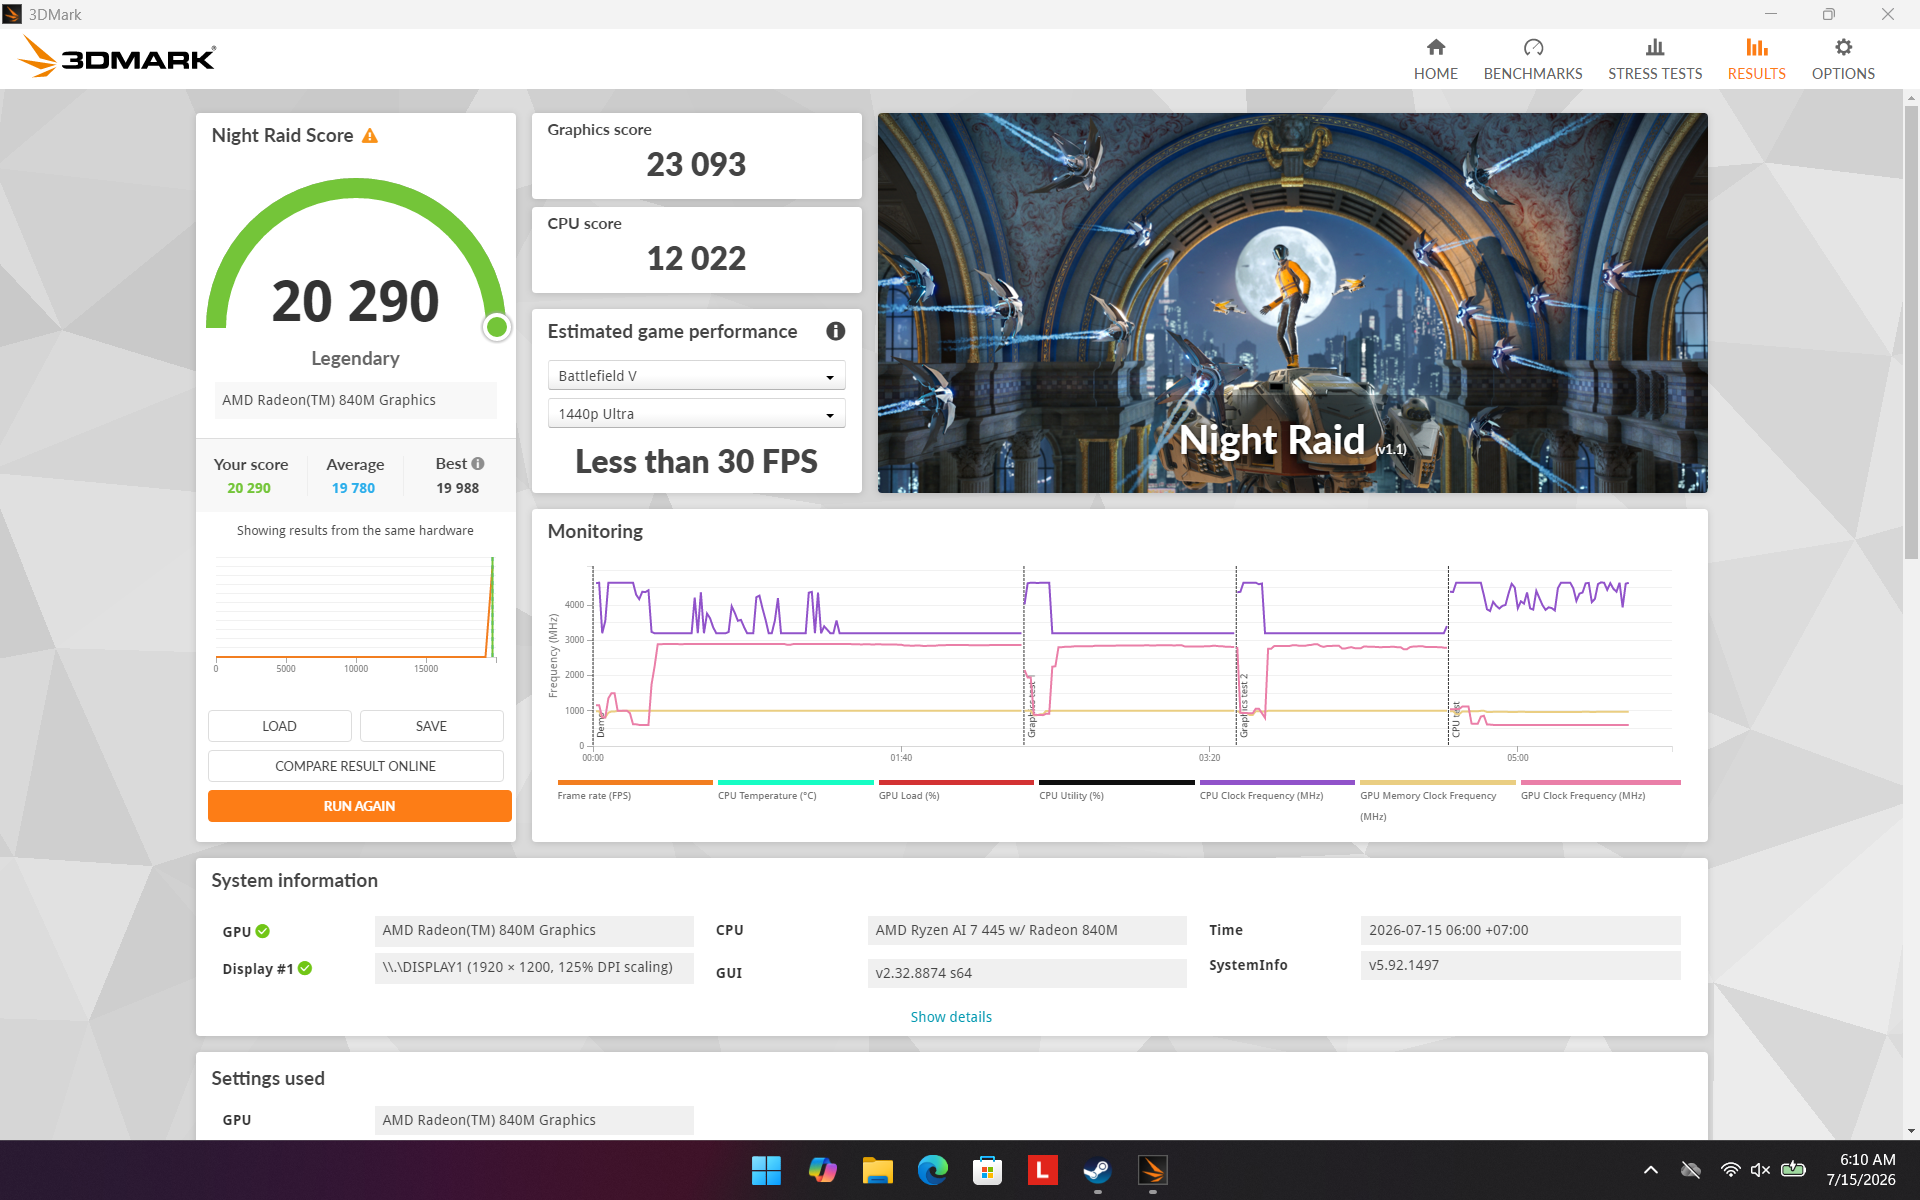Toggle the GPU Clock Frequency legend
Screen dimensions: 1920x1200
click(x=1599, y=790)
